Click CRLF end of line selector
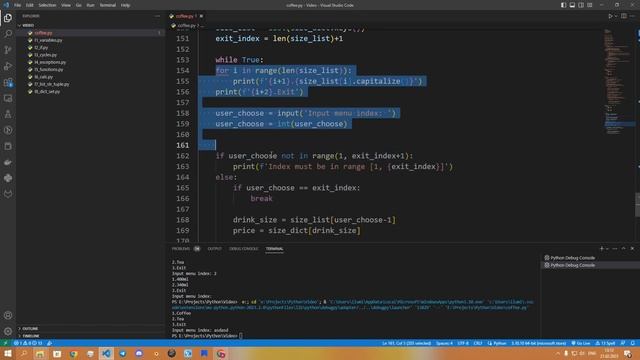Viewport: 640px width, 360px height. (x=478, y=343)
